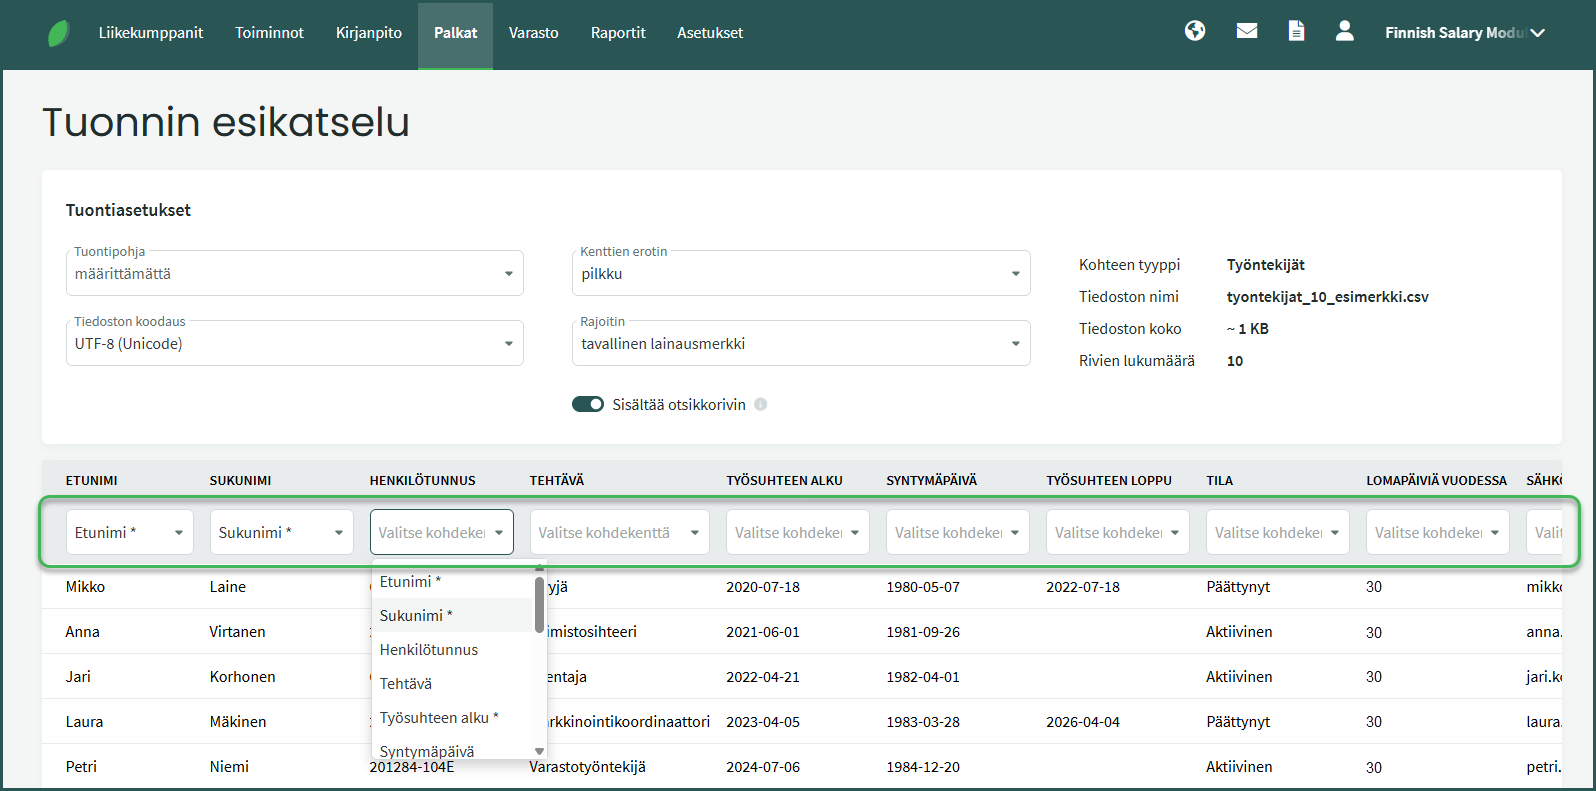Viewport: 1596px width, 791px height.
Task: Select Henkilötunnus from dropdown list
Action: (x=429, y=650)
